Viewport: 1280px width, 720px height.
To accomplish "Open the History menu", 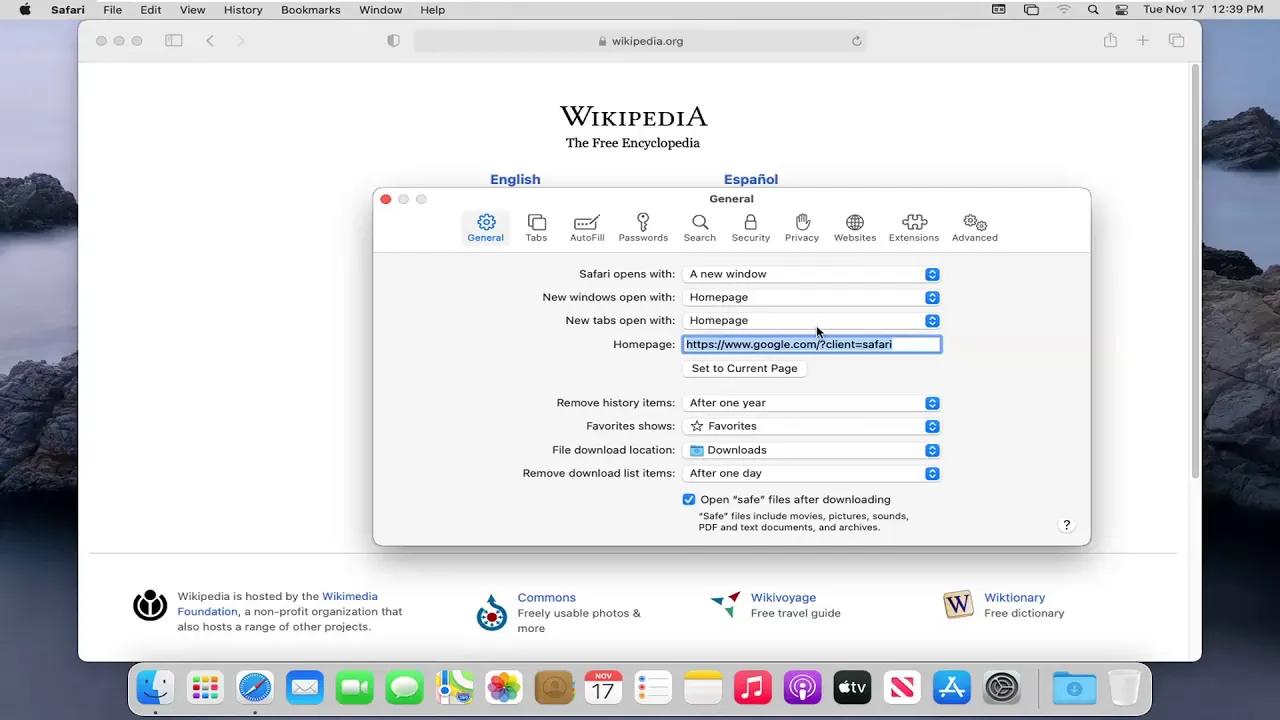I will (243, 10).
